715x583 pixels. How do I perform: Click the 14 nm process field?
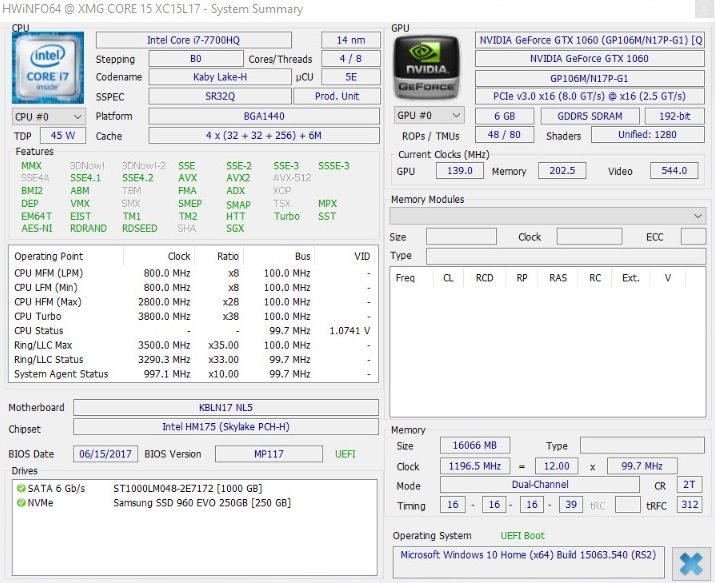click(351, 40)
